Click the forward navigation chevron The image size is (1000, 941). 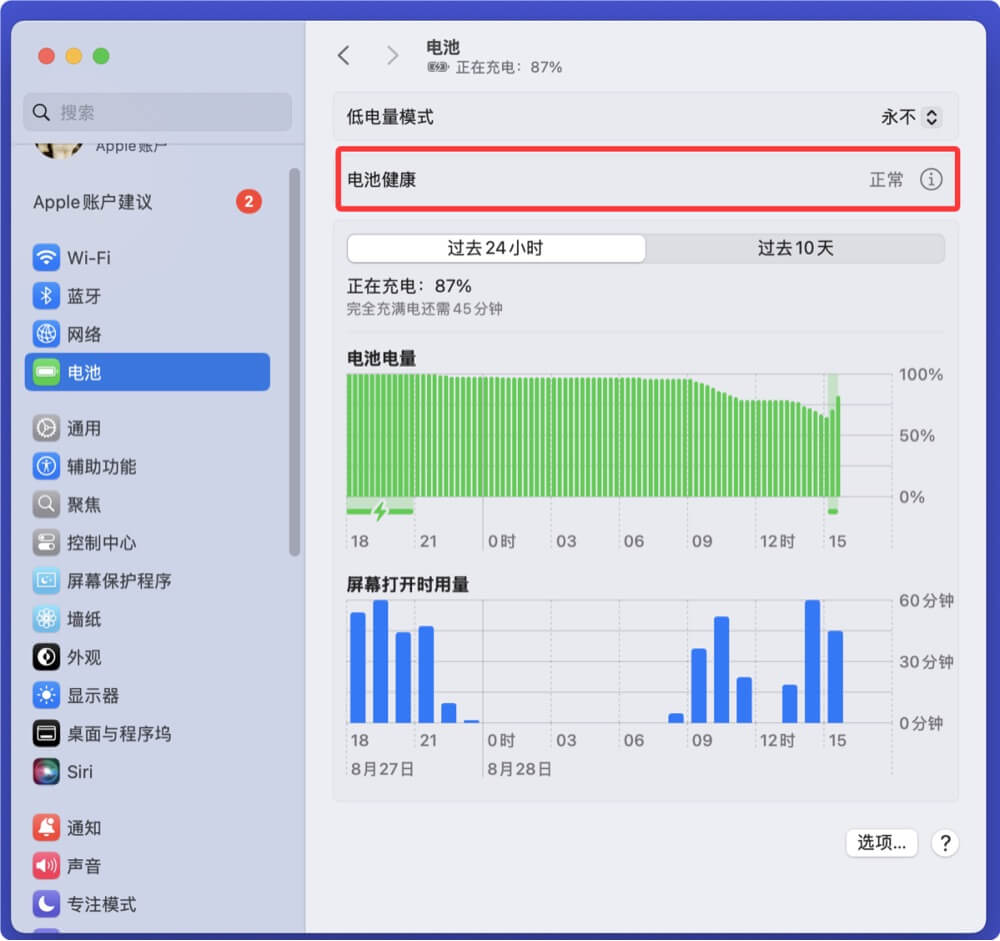392,56
